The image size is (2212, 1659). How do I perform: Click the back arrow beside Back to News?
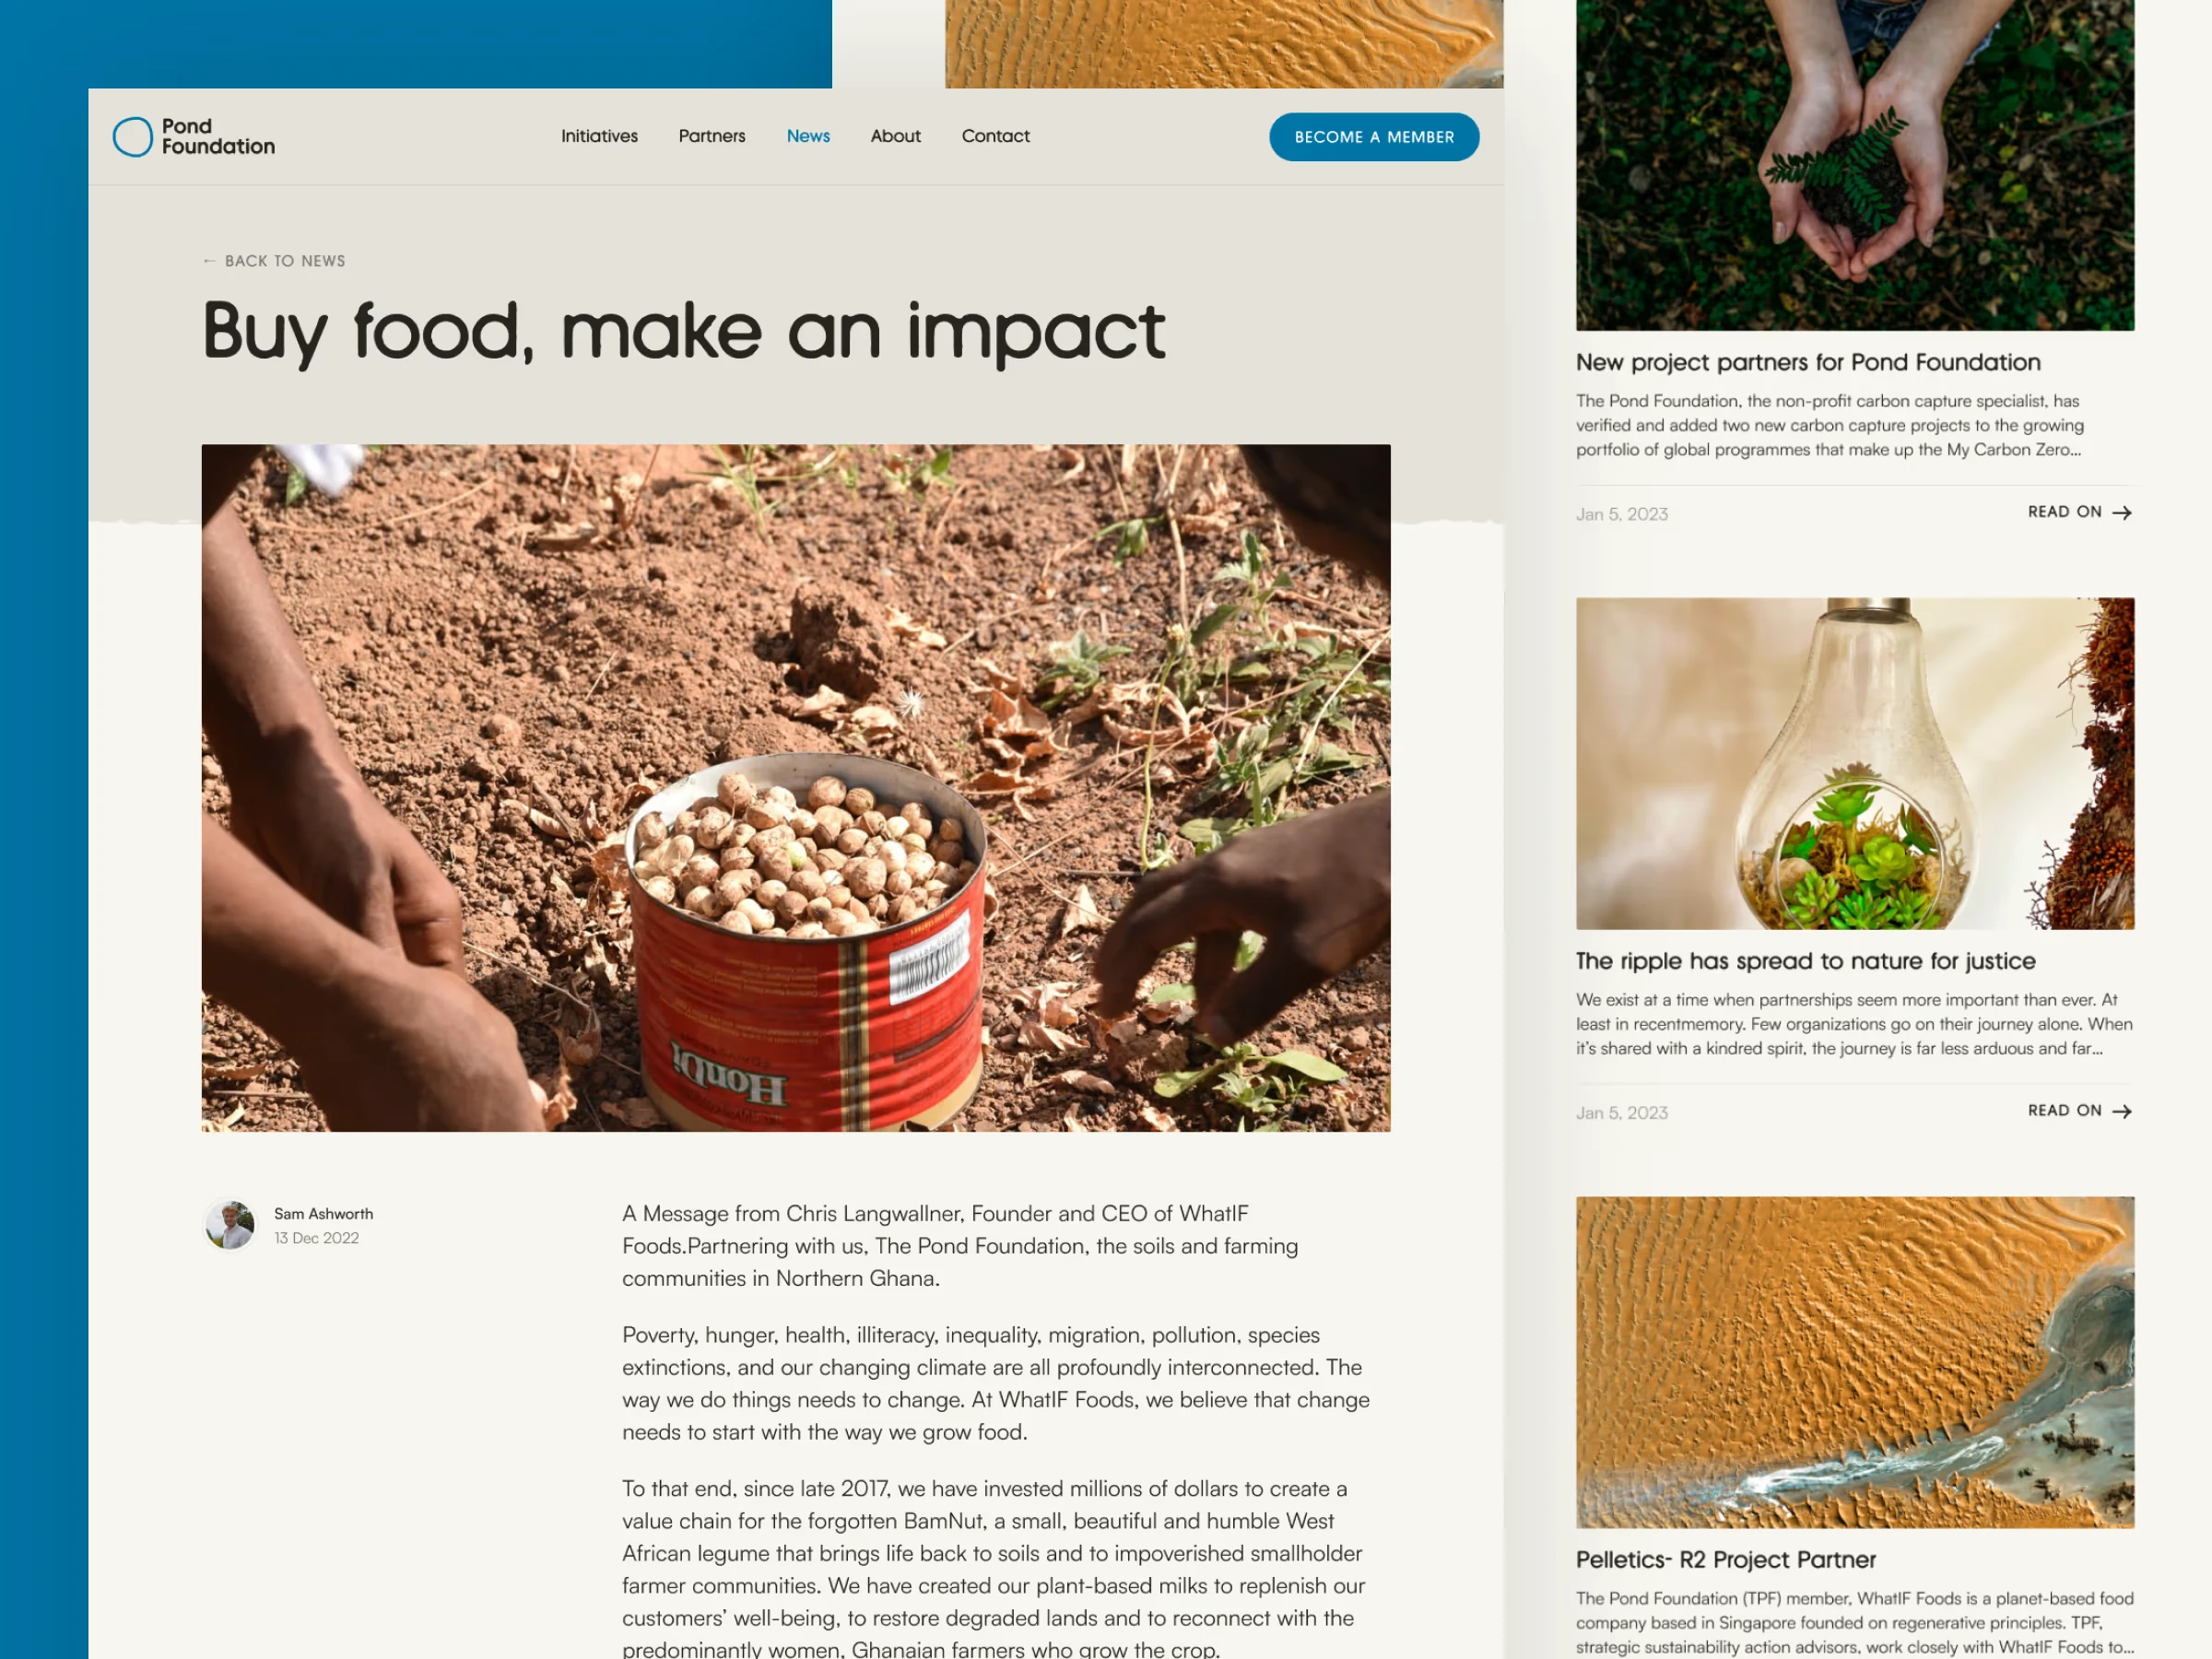209,261
